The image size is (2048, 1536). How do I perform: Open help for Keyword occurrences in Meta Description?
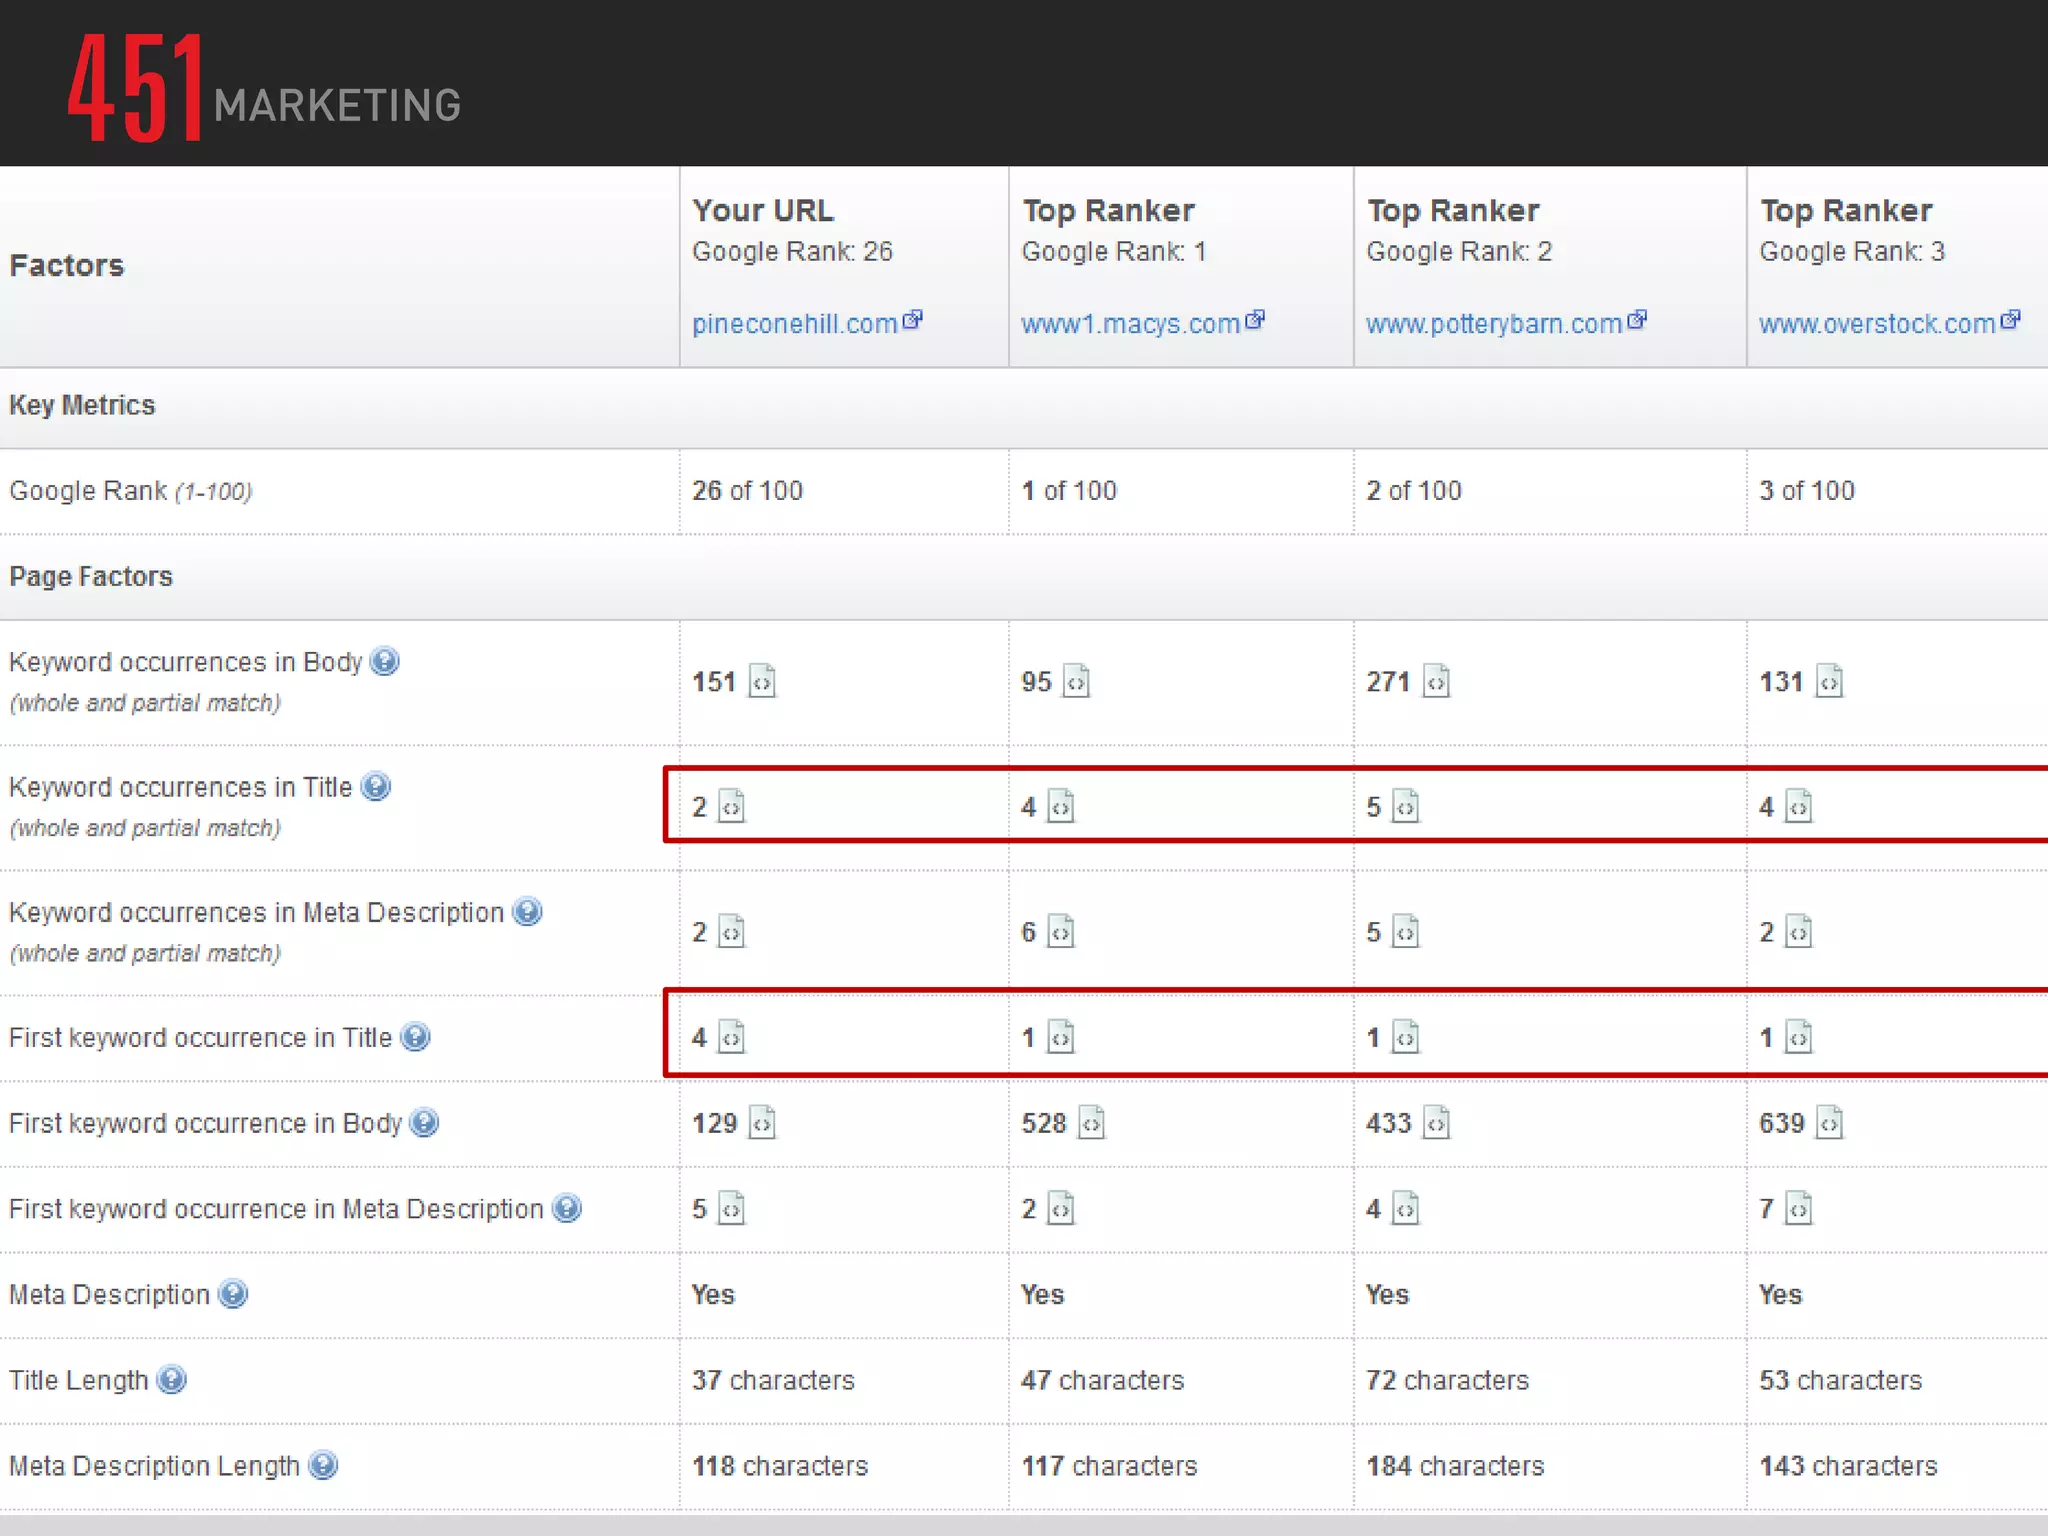527,911
